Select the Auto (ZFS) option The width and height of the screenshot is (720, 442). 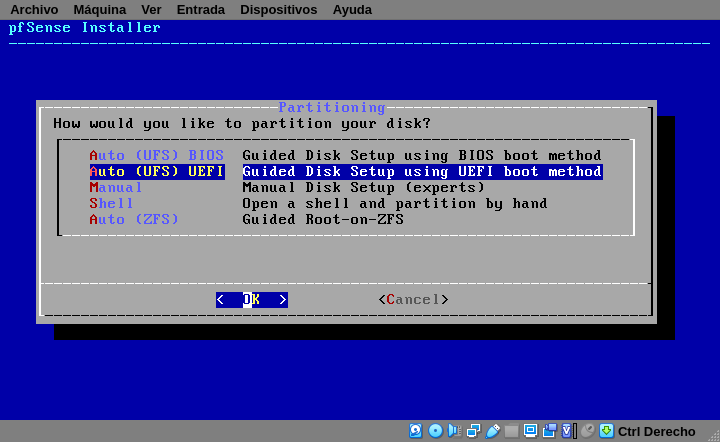pyautogui.click(x=134, y=220)
